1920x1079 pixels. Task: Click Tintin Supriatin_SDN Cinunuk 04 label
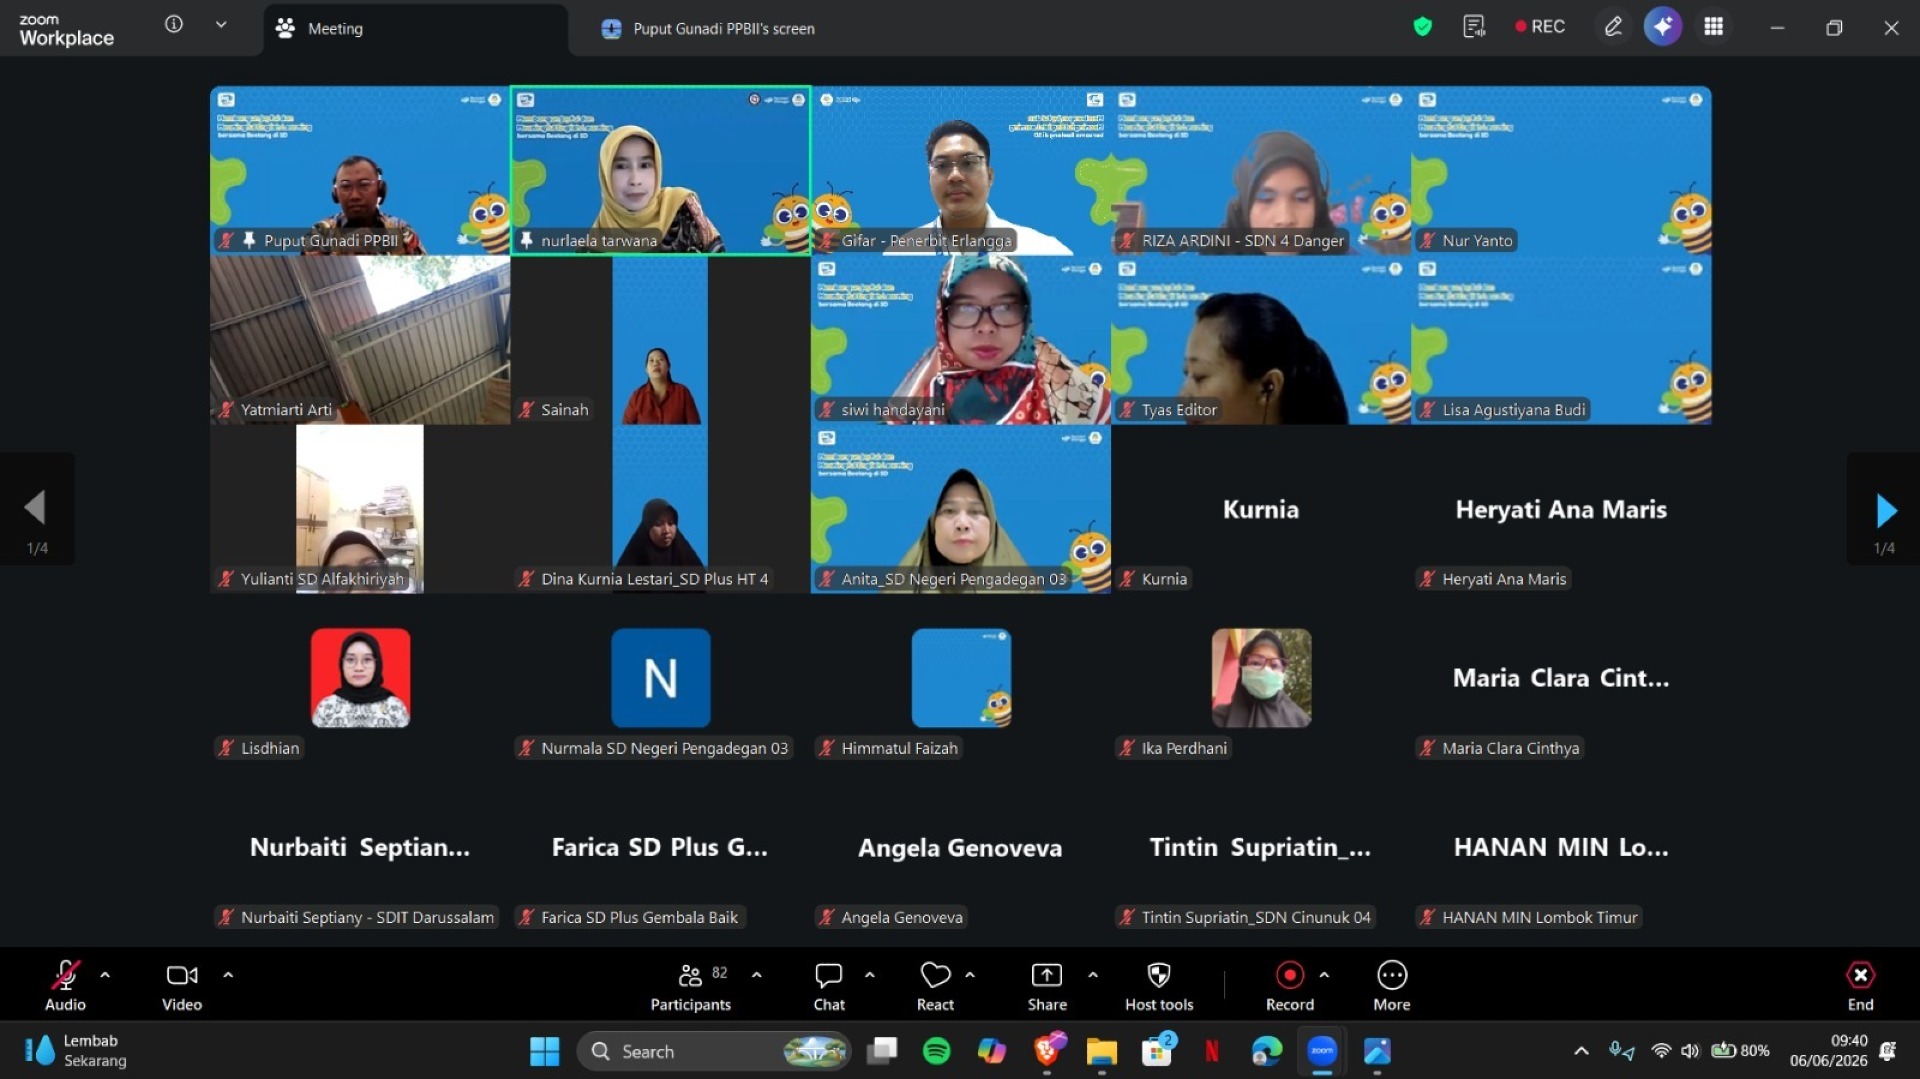click(x=1246, y=917)
